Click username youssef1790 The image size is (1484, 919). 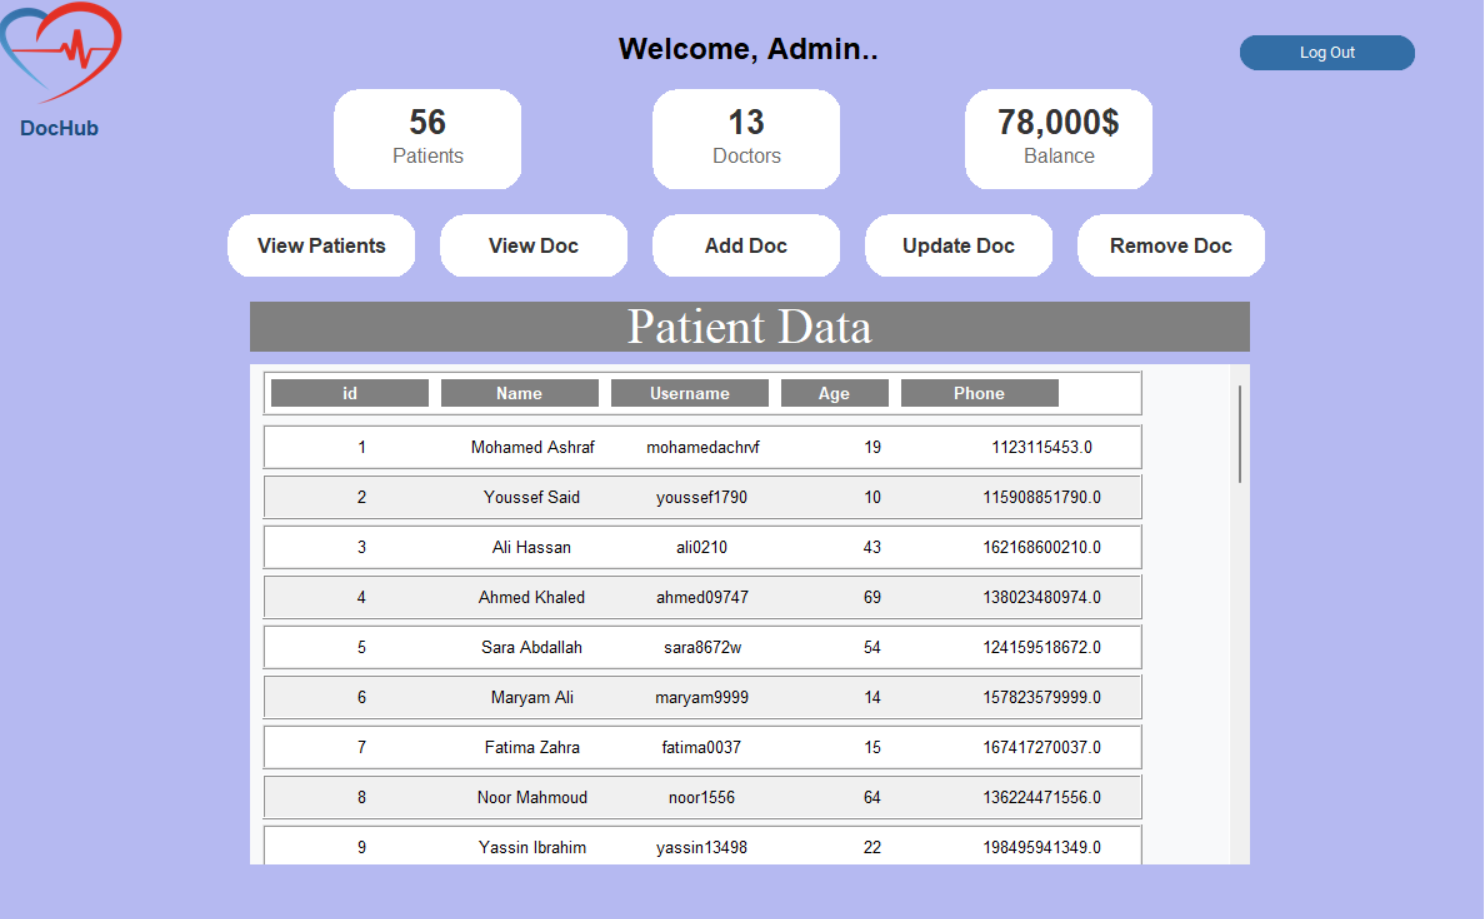(x=702, y=497)
